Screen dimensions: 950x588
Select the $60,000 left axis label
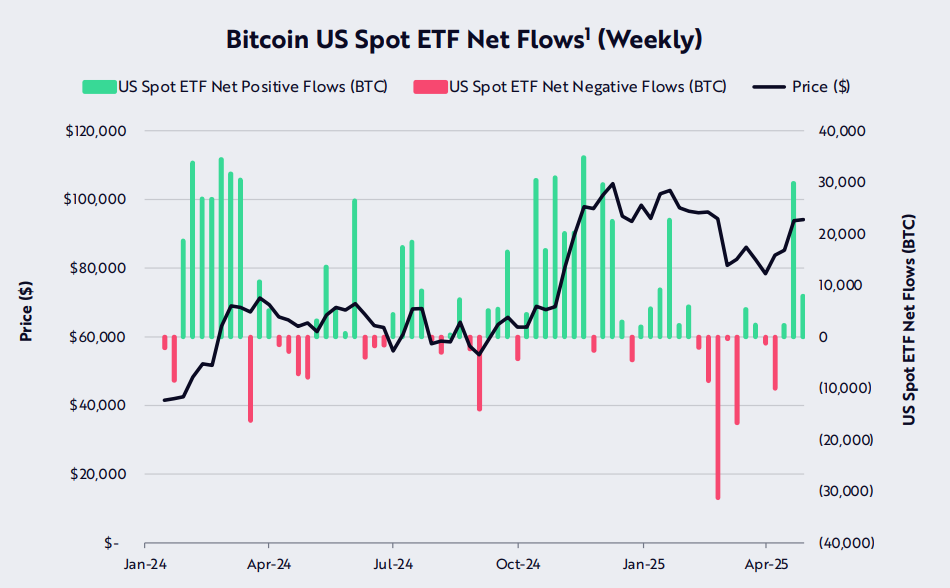pos(97,337)
